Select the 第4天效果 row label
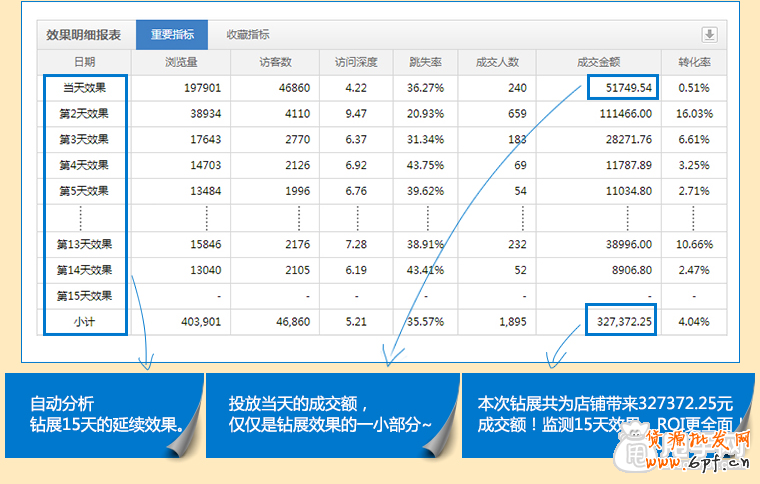Screen dimensions: 760x484 pos(84,165)
